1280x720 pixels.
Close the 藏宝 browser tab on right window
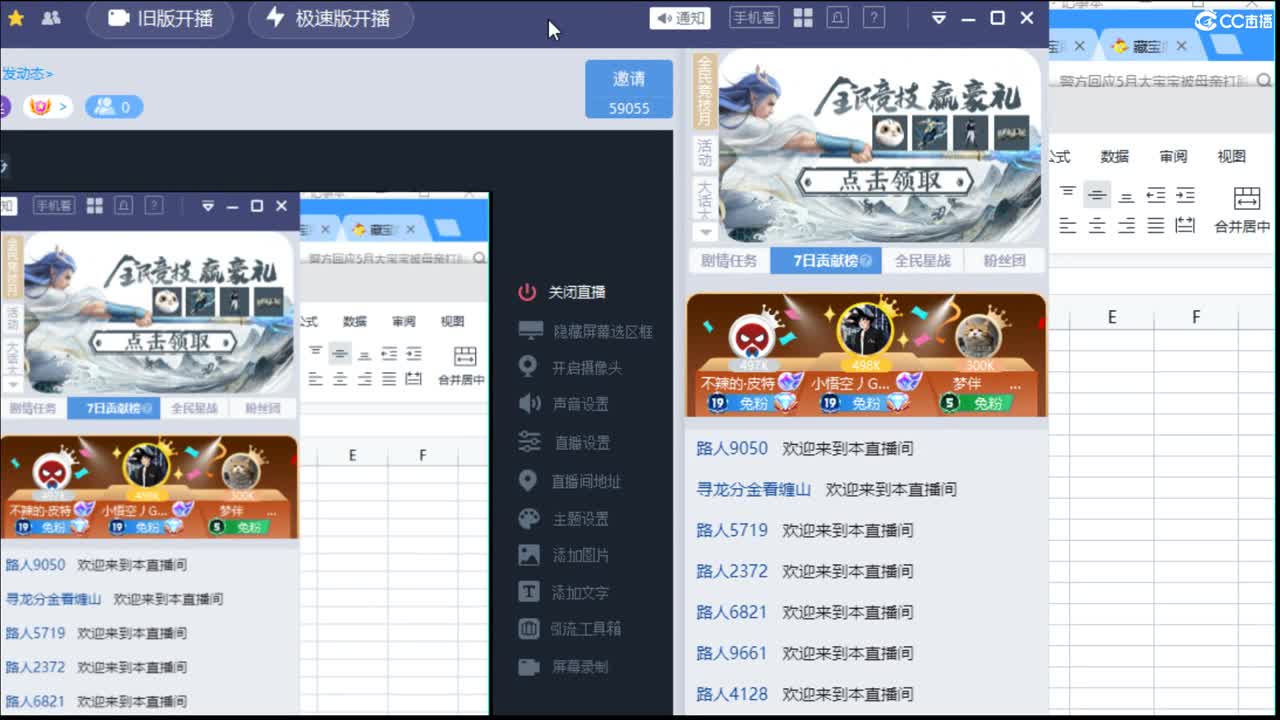(1182, 46)
